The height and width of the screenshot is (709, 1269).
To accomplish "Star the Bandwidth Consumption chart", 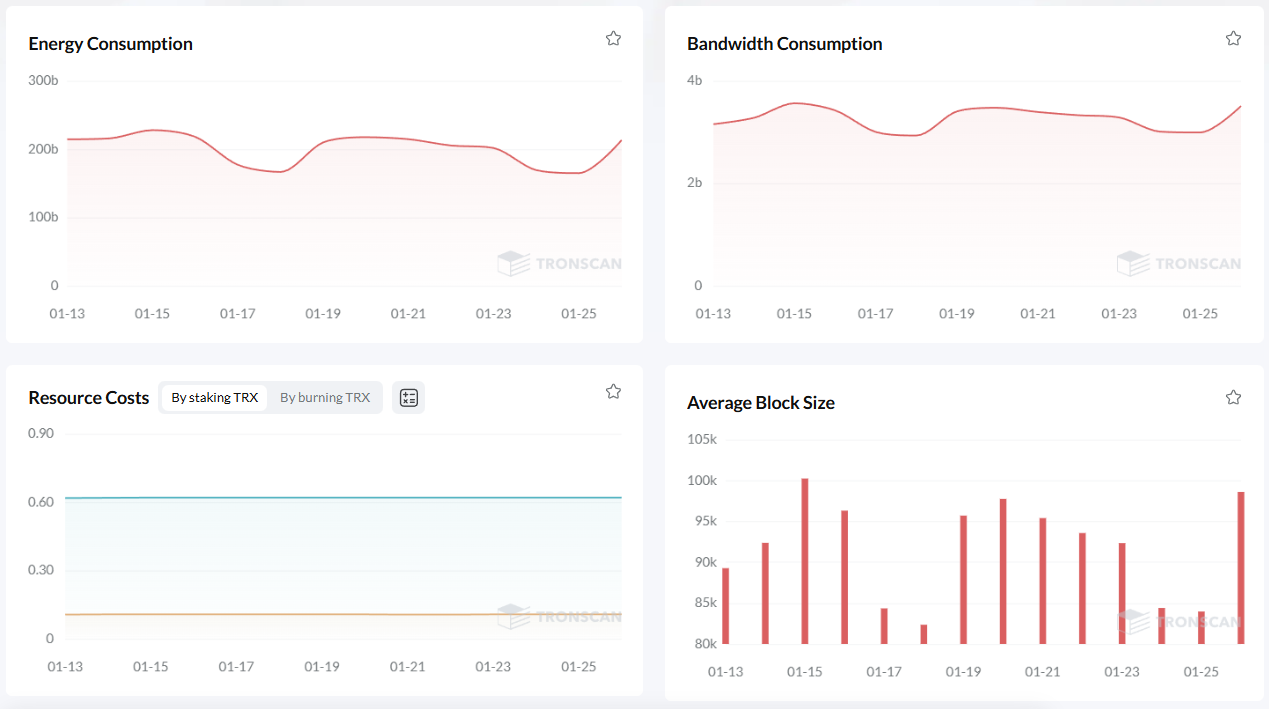I will (1233, 38).
